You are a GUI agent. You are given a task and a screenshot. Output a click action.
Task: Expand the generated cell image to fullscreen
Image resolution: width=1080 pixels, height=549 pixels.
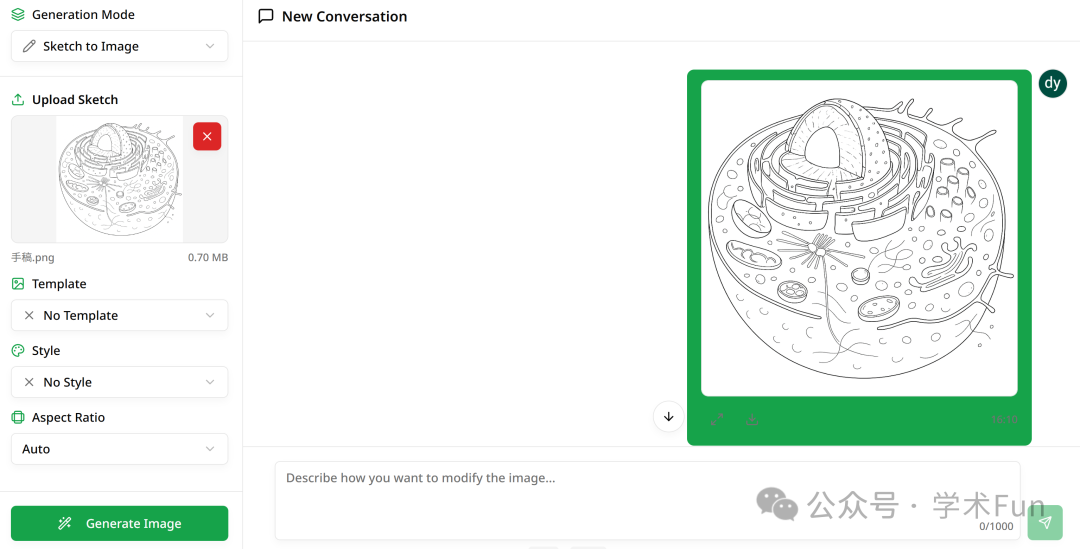click(718, 420)
